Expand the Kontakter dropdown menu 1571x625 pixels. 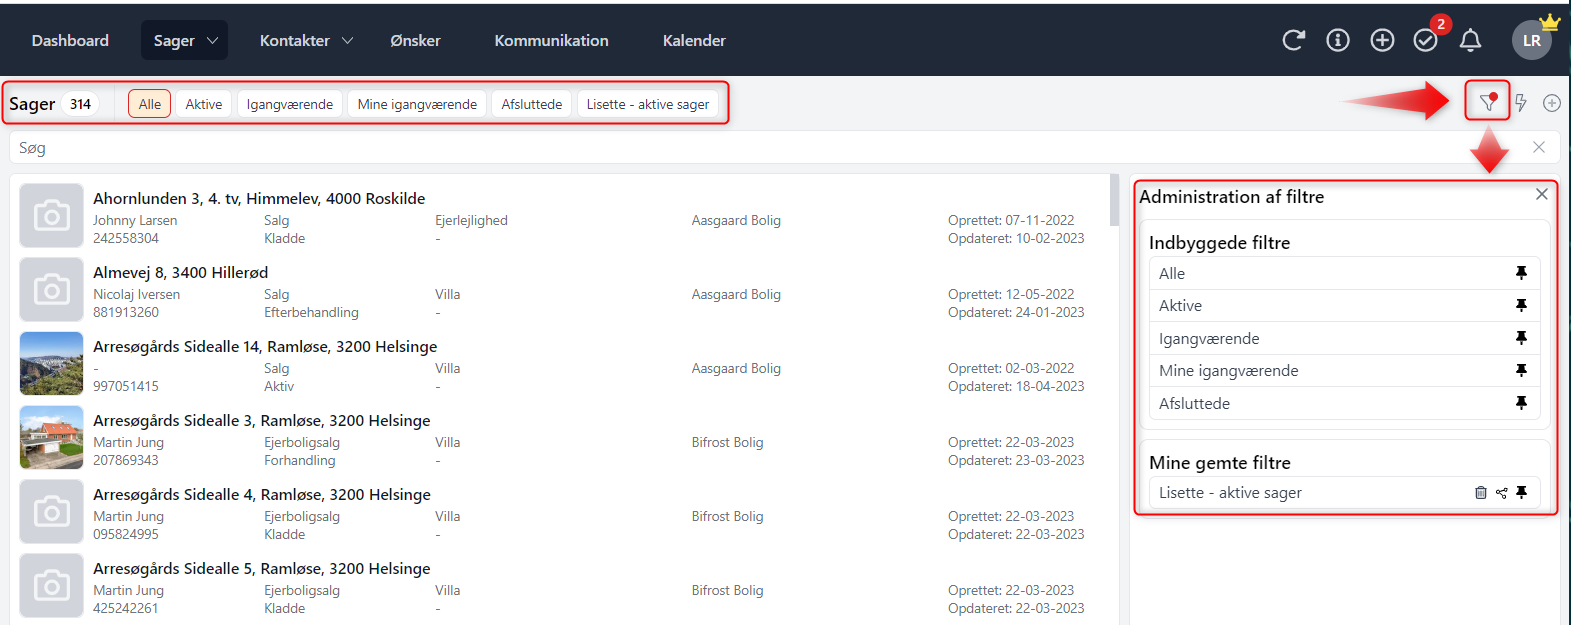pos(306,41)
